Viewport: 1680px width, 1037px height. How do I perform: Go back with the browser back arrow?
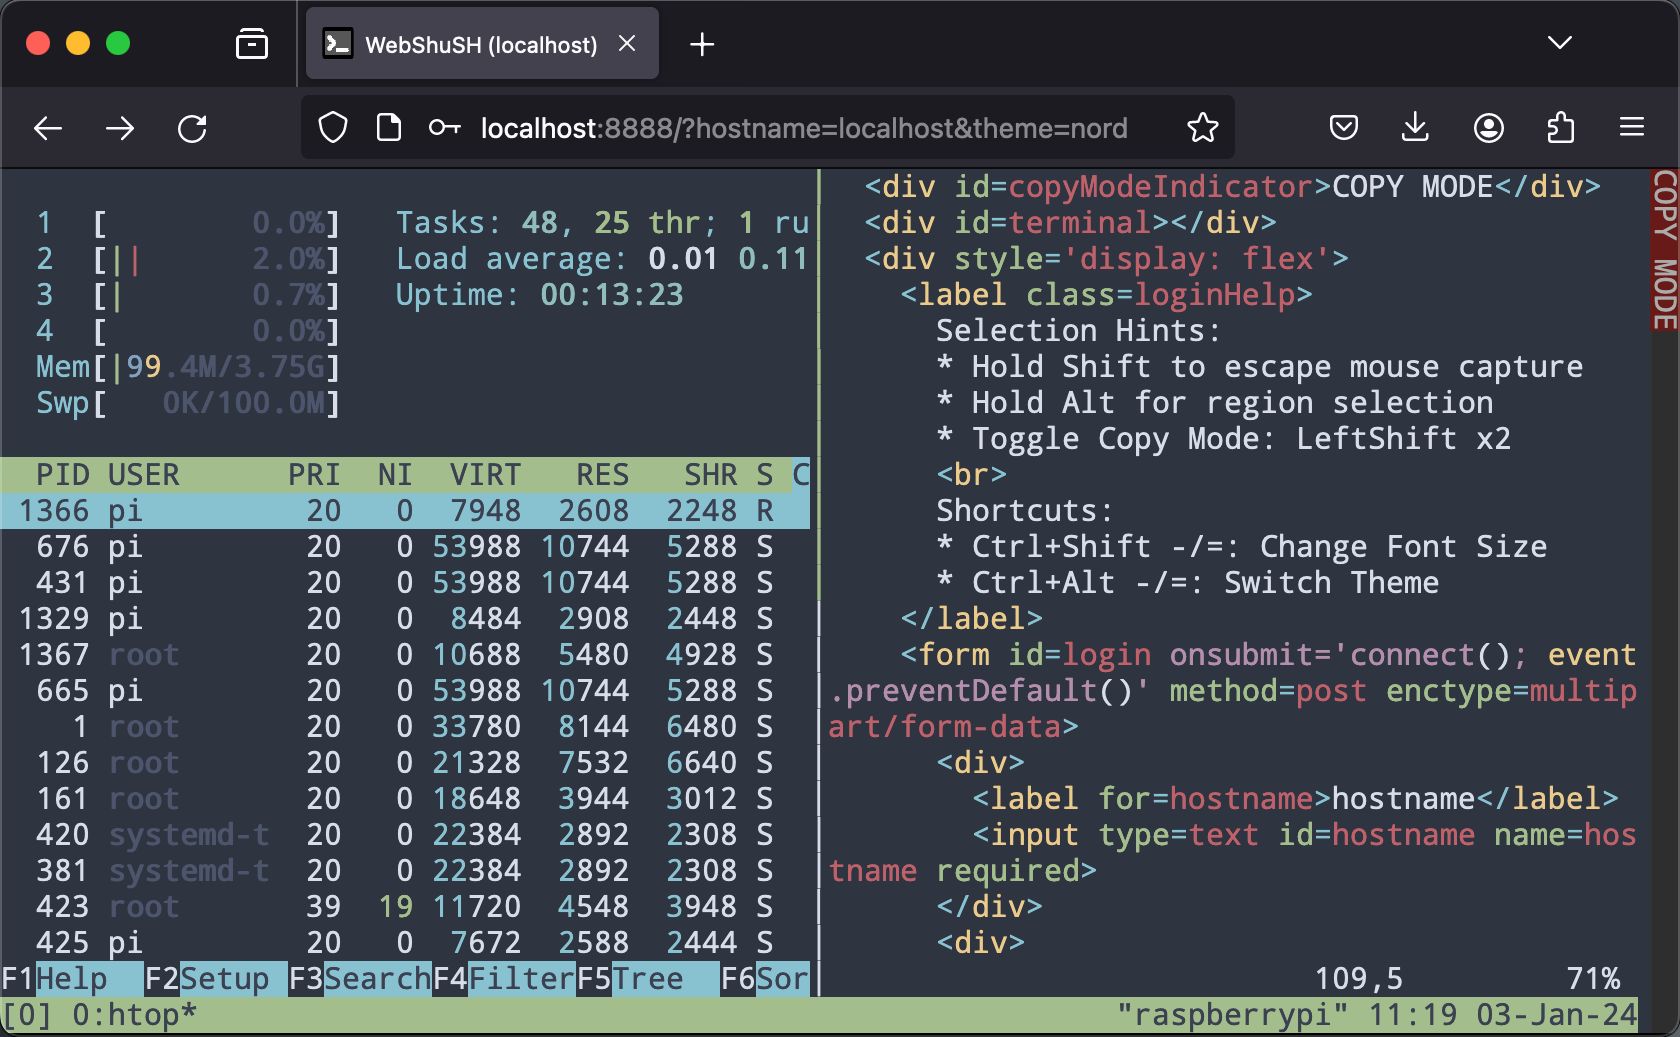48,128
